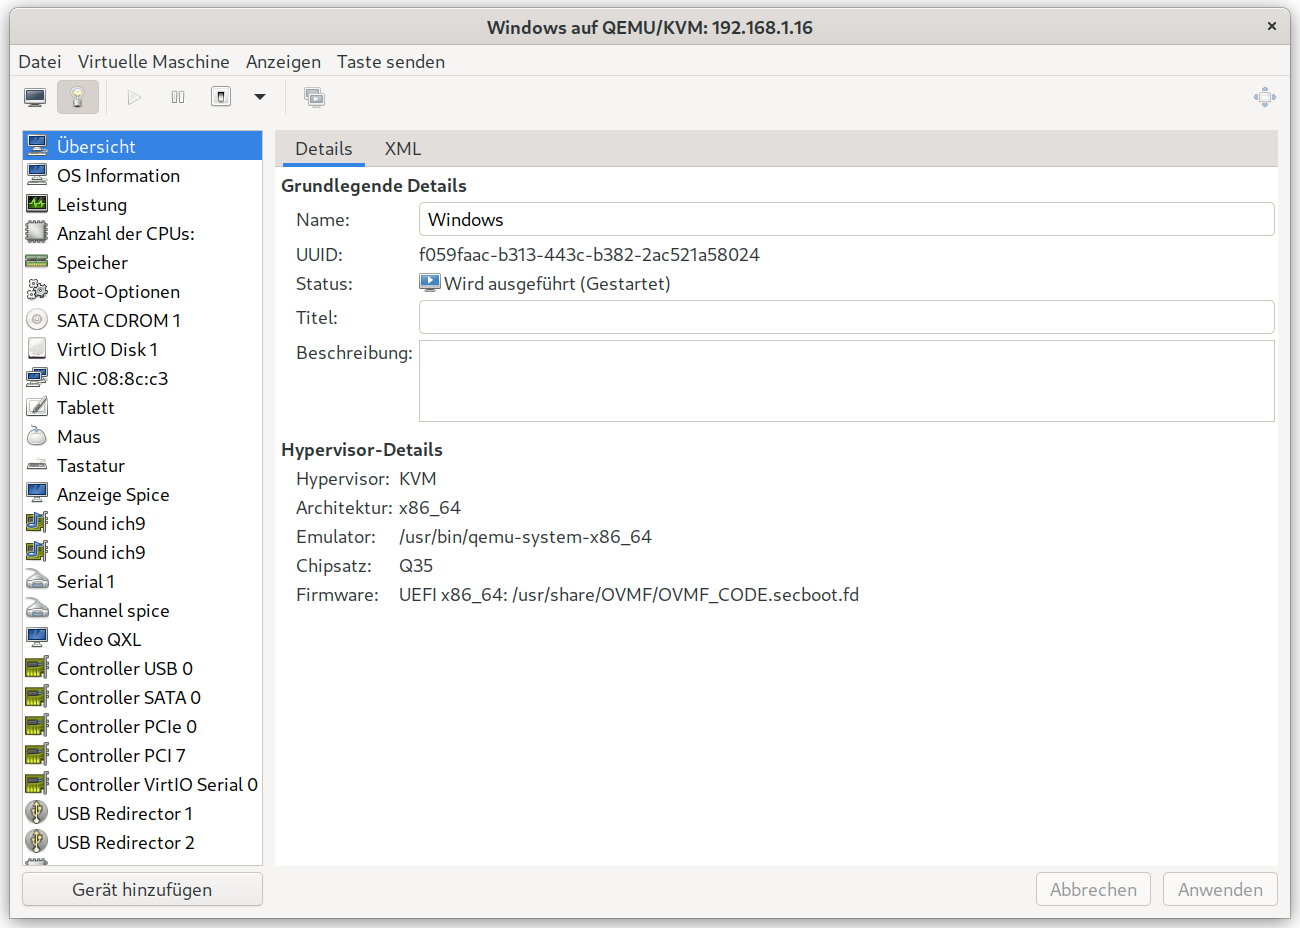Switch to the XML tab
The height and width of the screenshot is (928, 1300).
tap(403, 149)
